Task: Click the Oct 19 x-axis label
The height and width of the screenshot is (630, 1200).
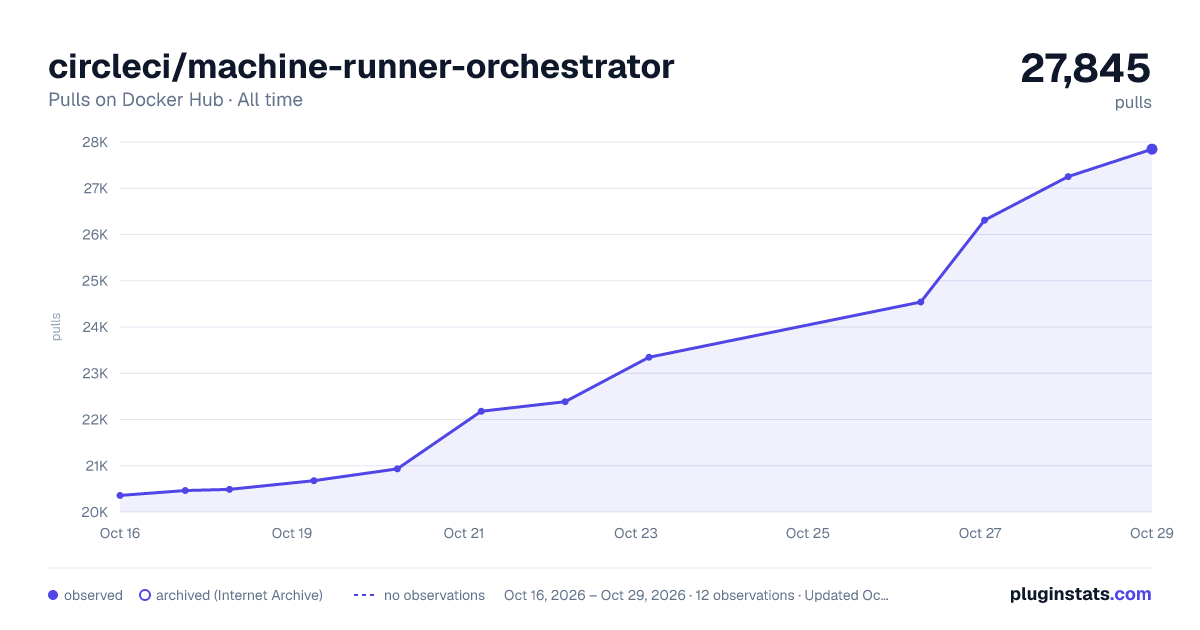Action: click(292, 533)
